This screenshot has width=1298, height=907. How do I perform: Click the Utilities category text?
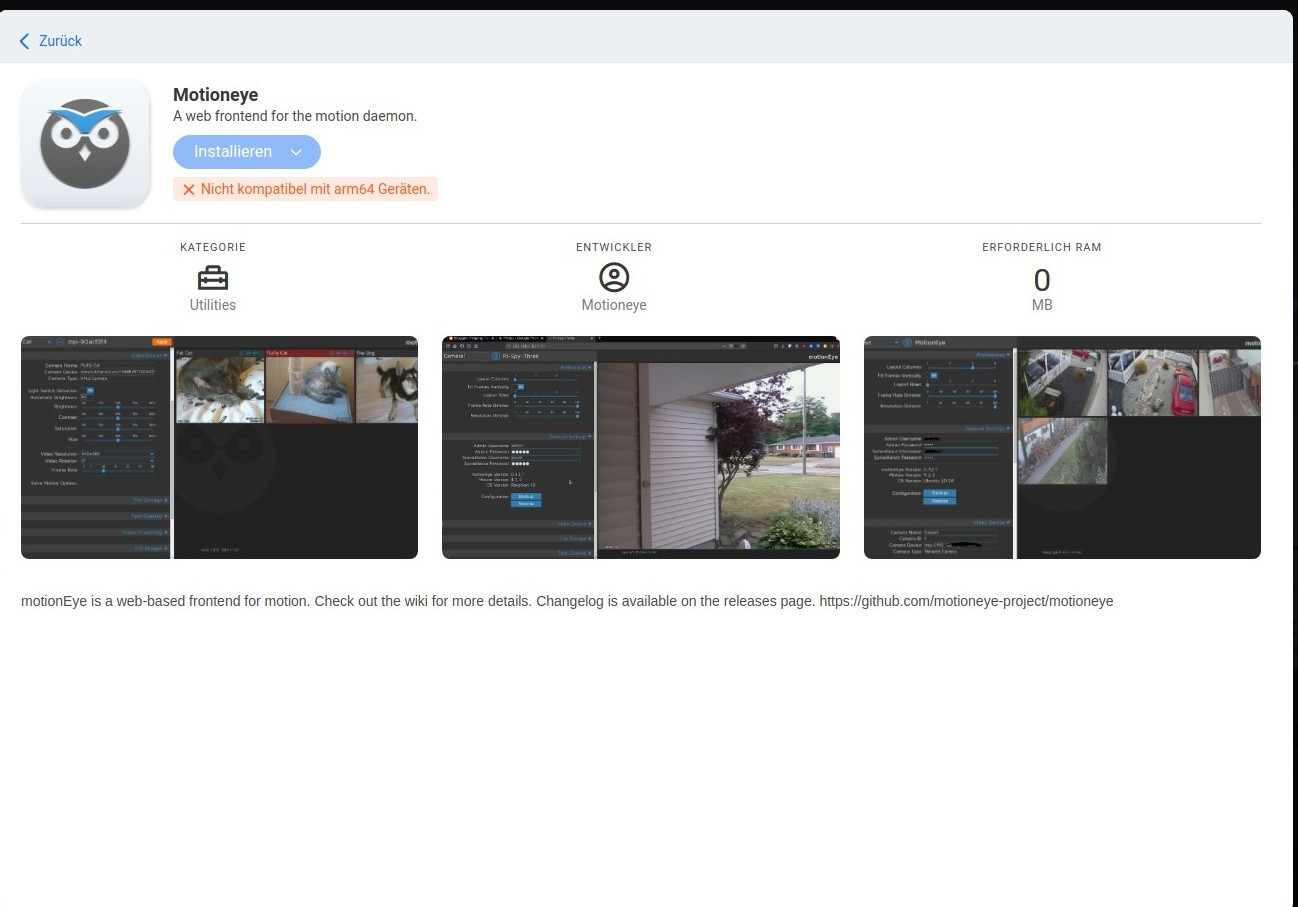(x=213, y=305)
